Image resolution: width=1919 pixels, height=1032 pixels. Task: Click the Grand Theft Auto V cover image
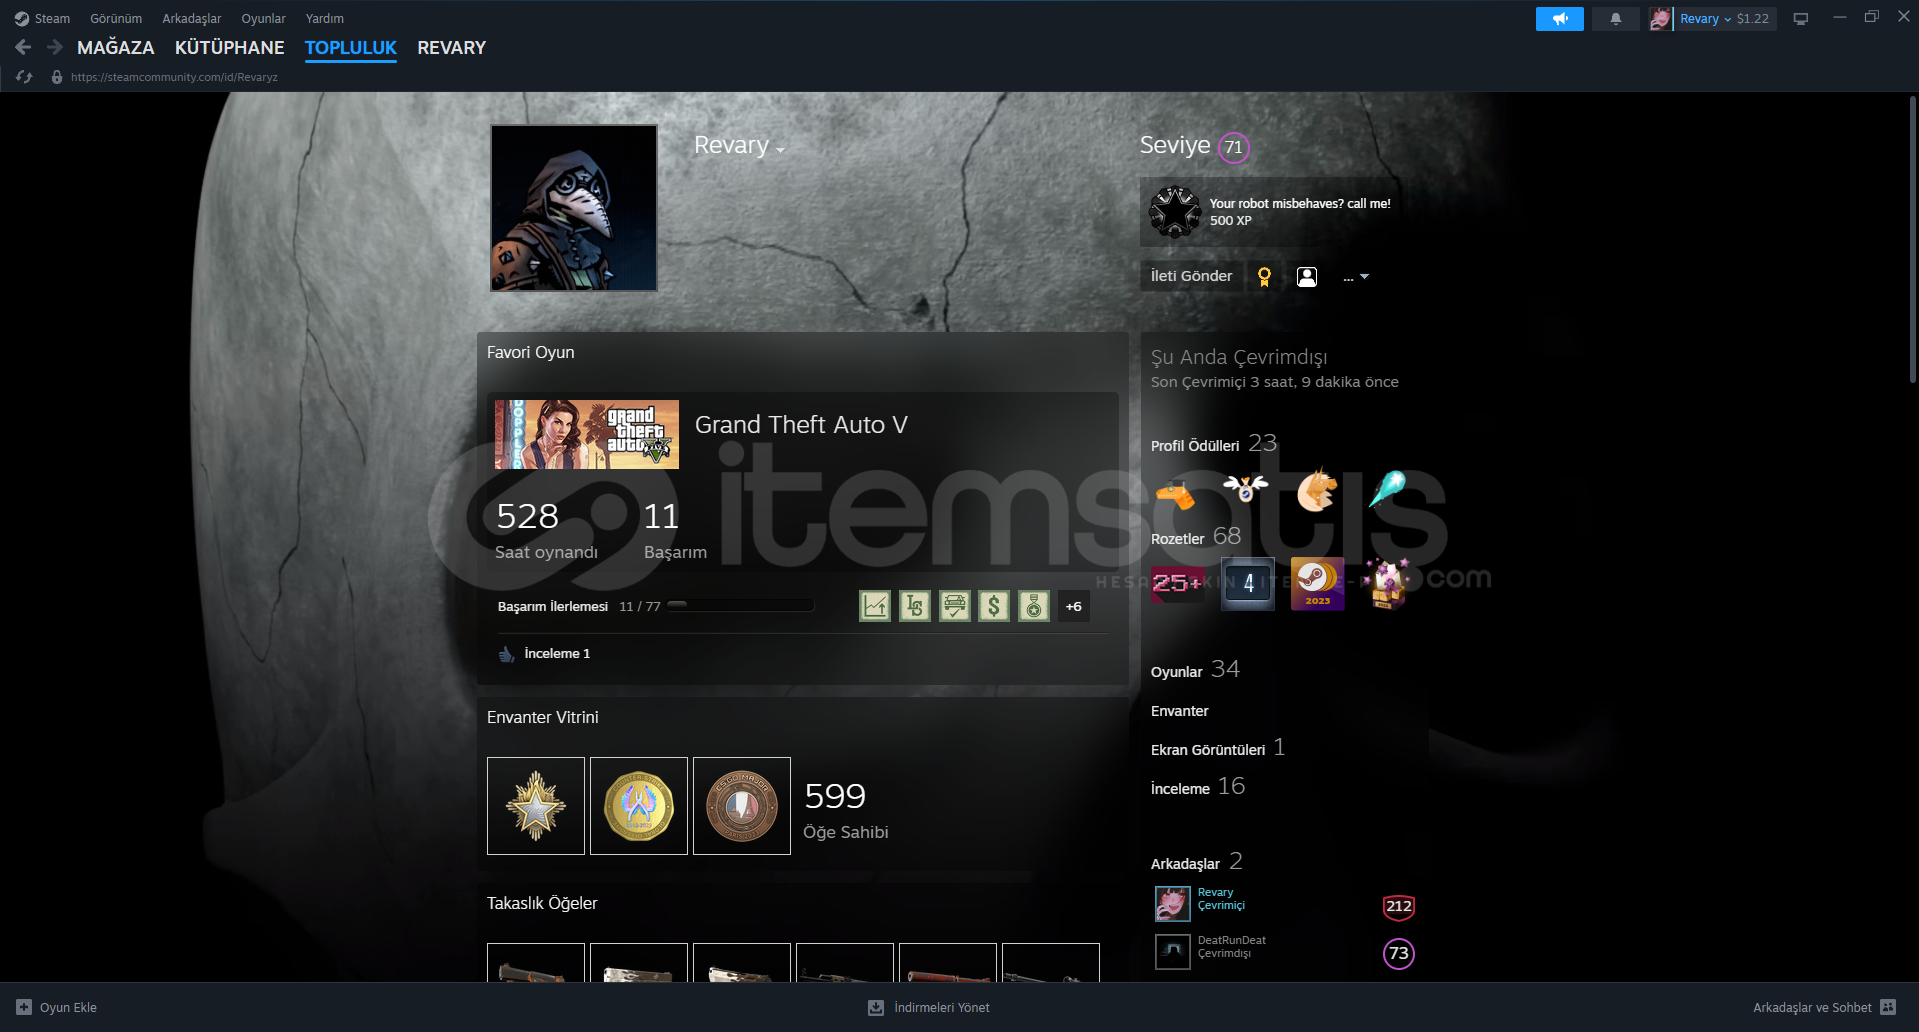pos(587,435)
